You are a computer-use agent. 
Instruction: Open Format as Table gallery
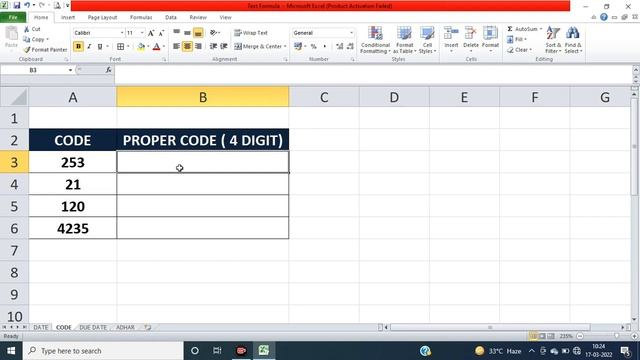[x=404, y=40]
